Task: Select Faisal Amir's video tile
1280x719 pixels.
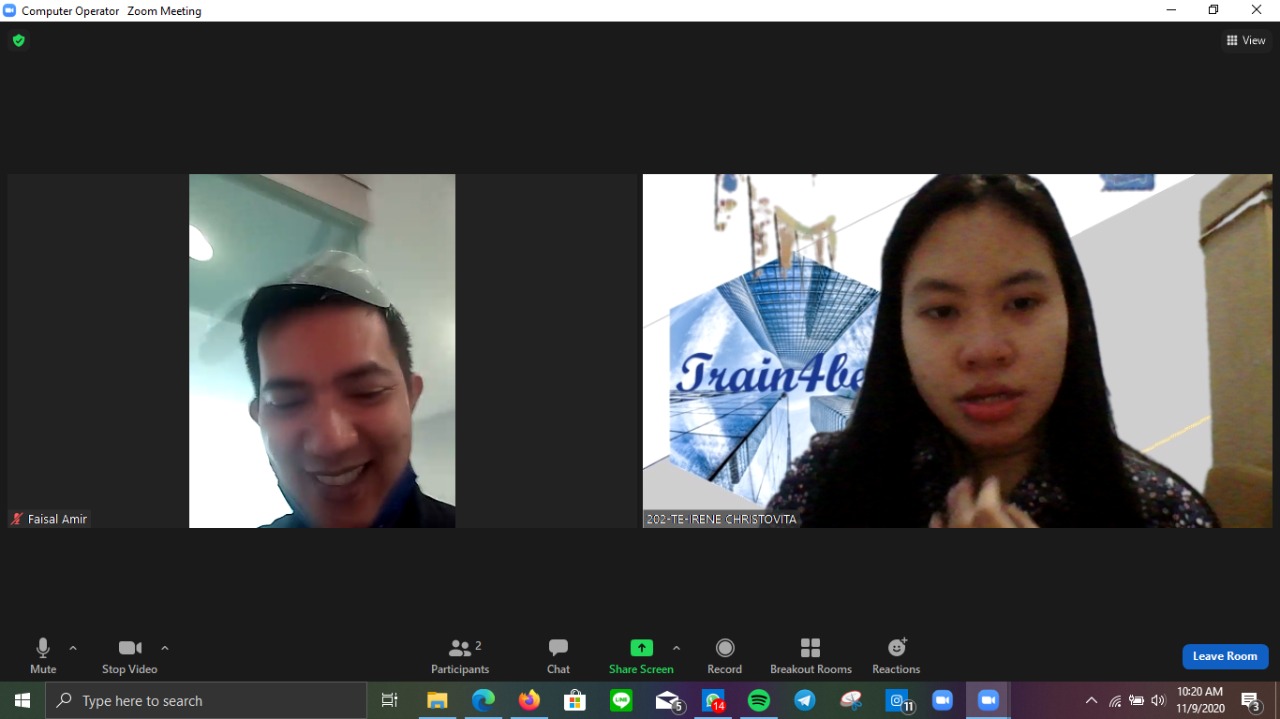Action: (x=322, y=351)
